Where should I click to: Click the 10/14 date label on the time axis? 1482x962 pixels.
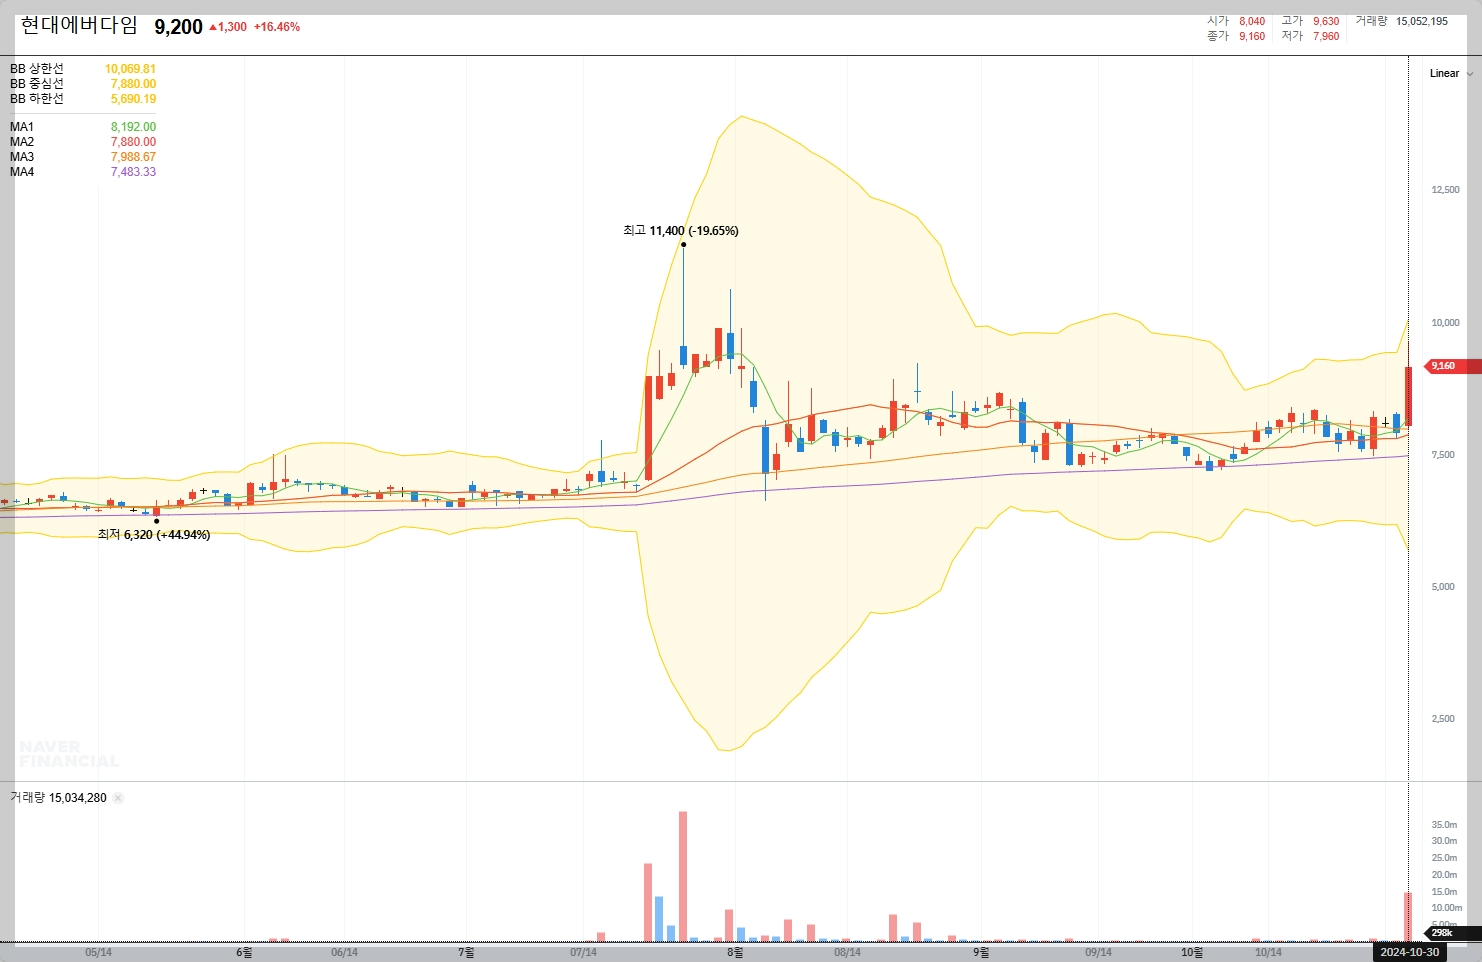1268,952
